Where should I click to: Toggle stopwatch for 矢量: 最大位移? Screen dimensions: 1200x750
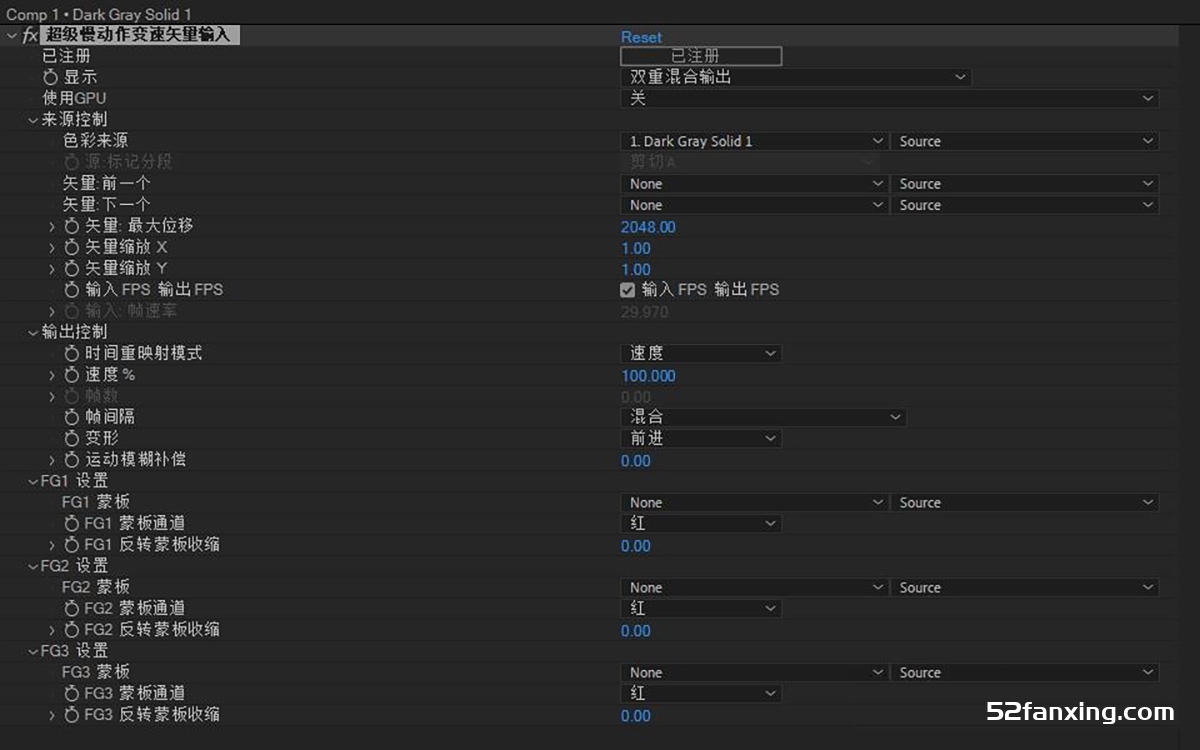tap(72, 226)
